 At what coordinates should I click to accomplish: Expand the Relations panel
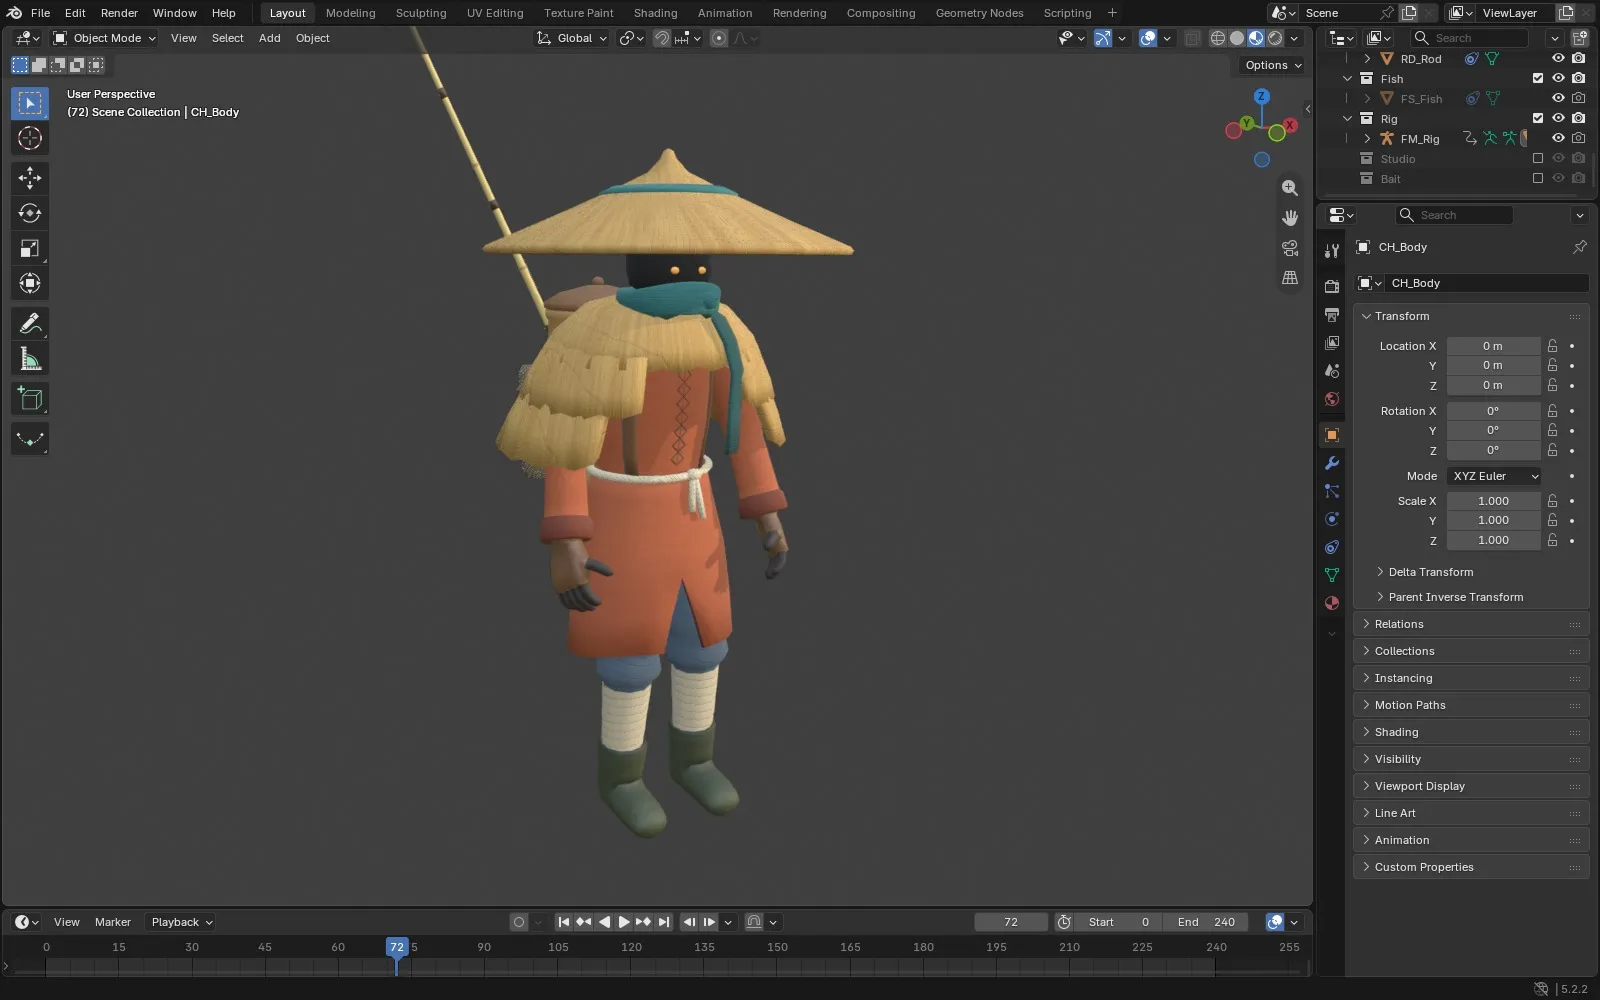point(1472,624)
